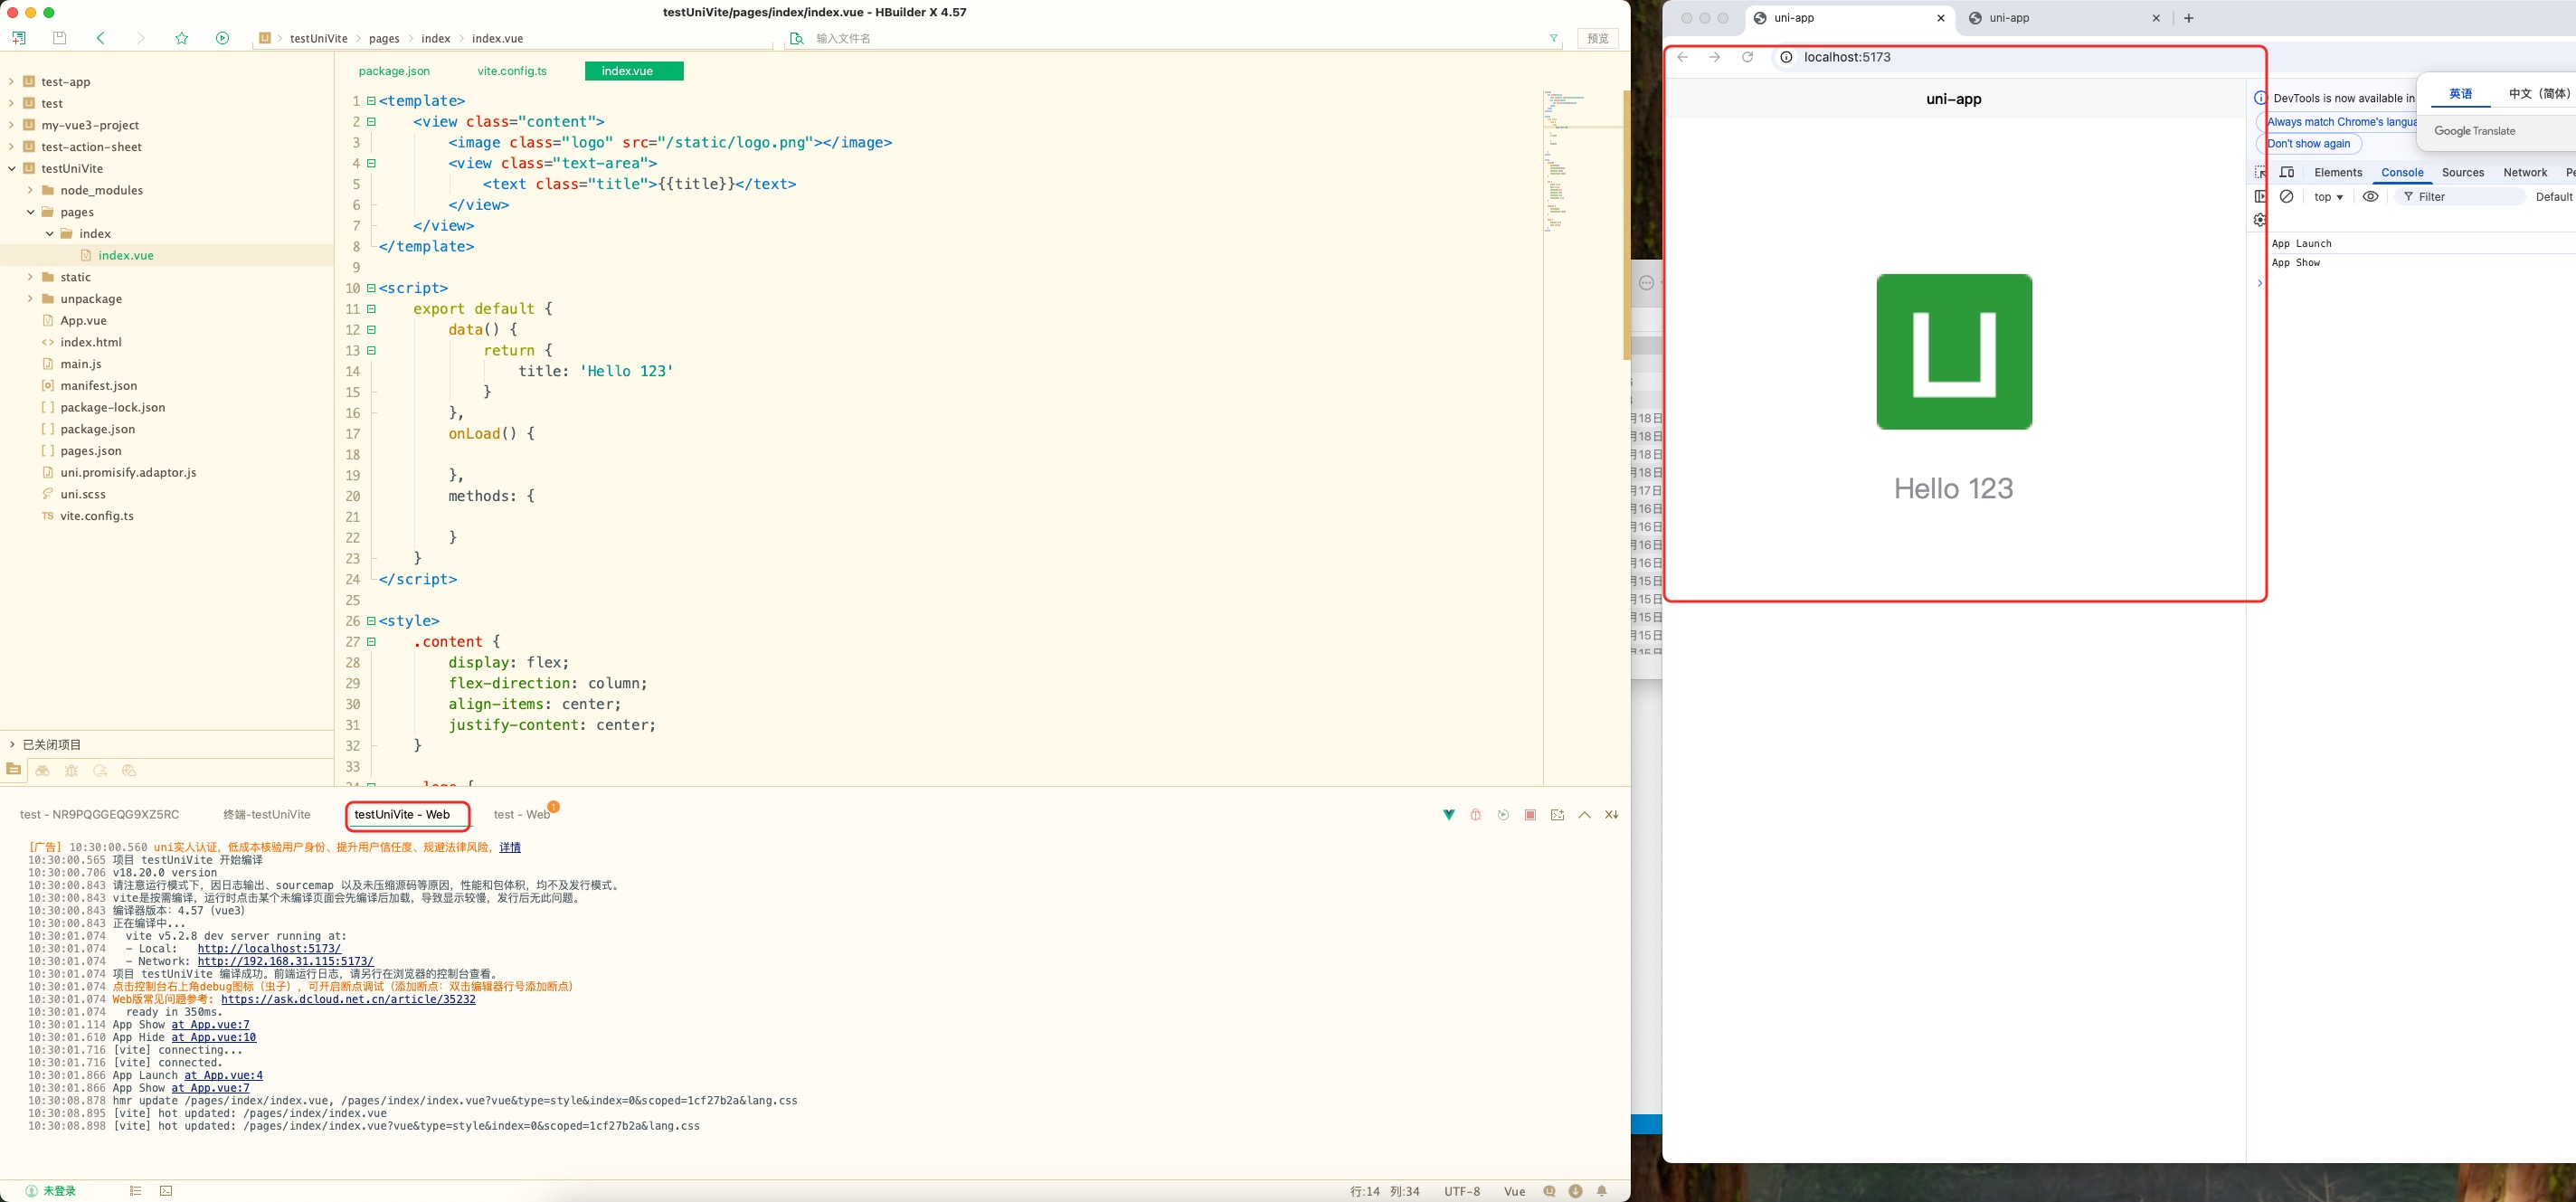Click the Vue devtools icon in console panel
2576x1202 pixels.
pyautogui.click(x=1448, y=815)
